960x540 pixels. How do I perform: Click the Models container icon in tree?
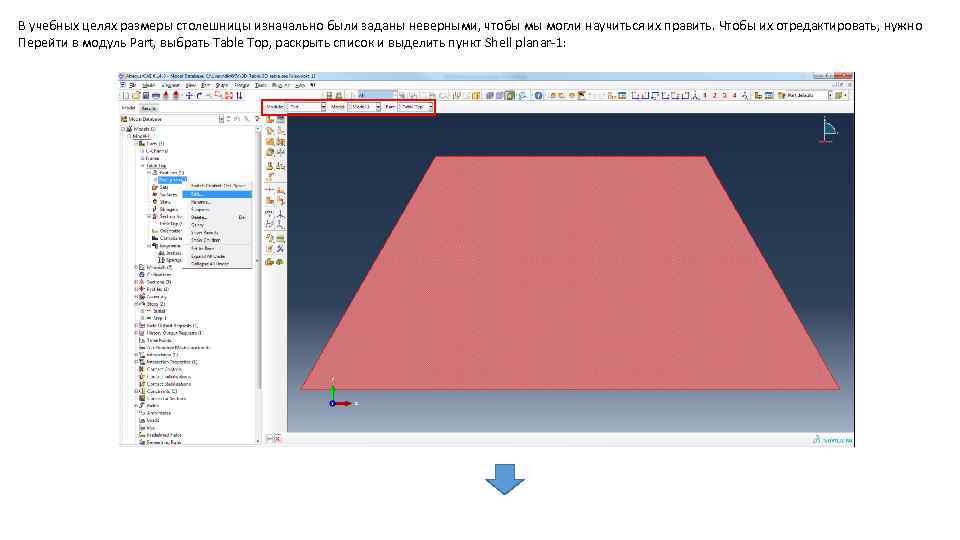[130, 129]
